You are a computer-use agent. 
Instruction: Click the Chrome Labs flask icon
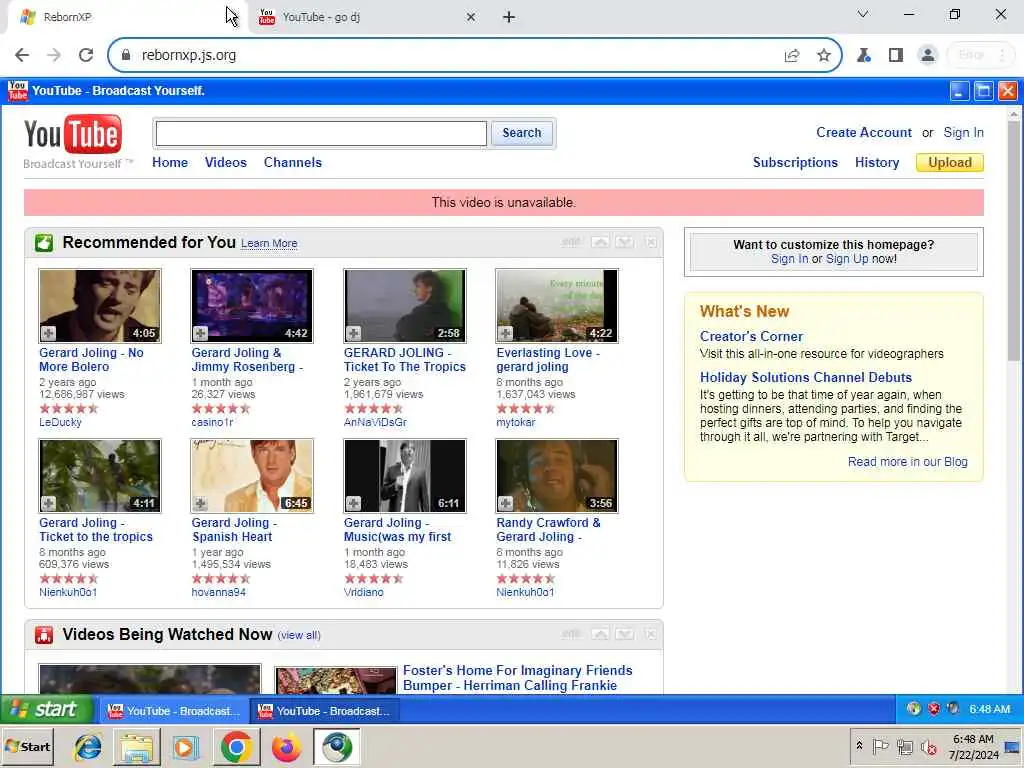coord(863,55)
